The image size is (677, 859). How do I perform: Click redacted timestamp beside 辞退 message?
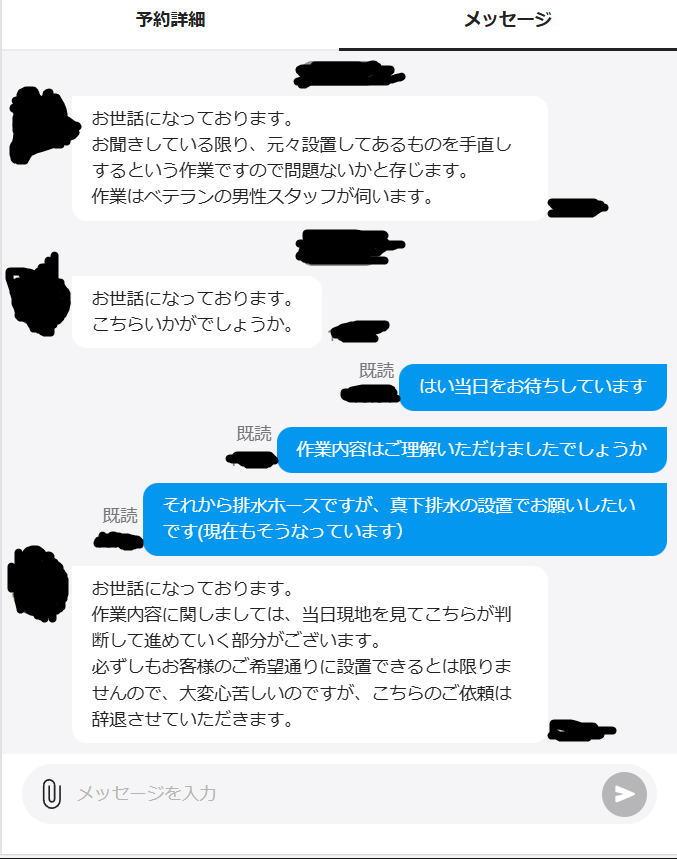(582, 731)
